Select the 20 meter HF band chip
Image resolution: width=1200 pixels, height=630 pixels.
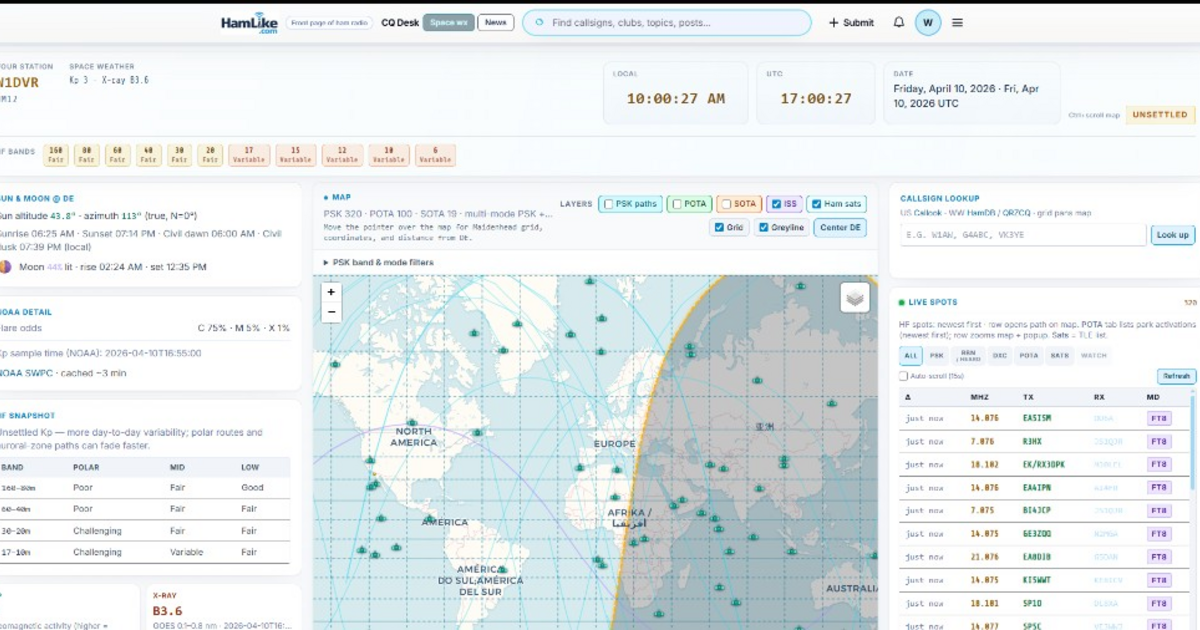click(x=210, y=155)
